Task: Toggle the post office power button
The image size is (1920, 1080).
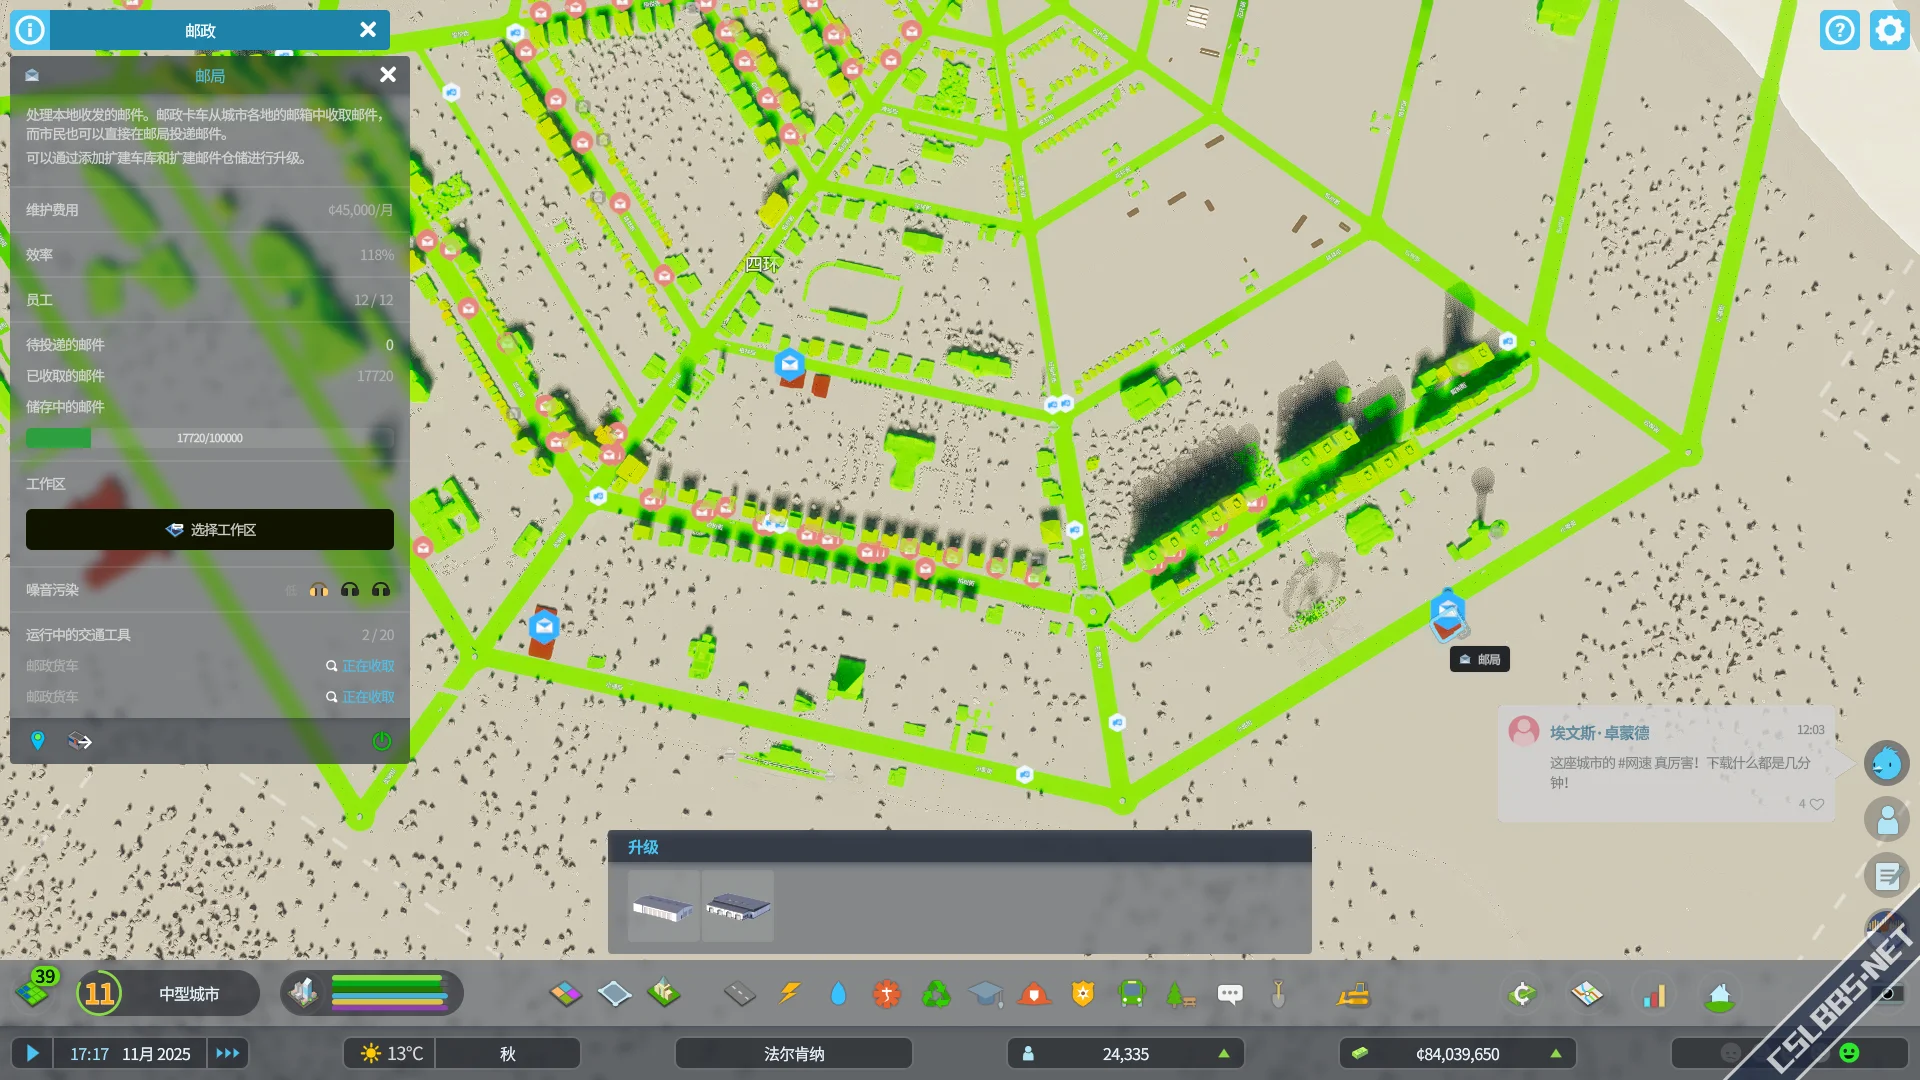Action: coord(382,741)
